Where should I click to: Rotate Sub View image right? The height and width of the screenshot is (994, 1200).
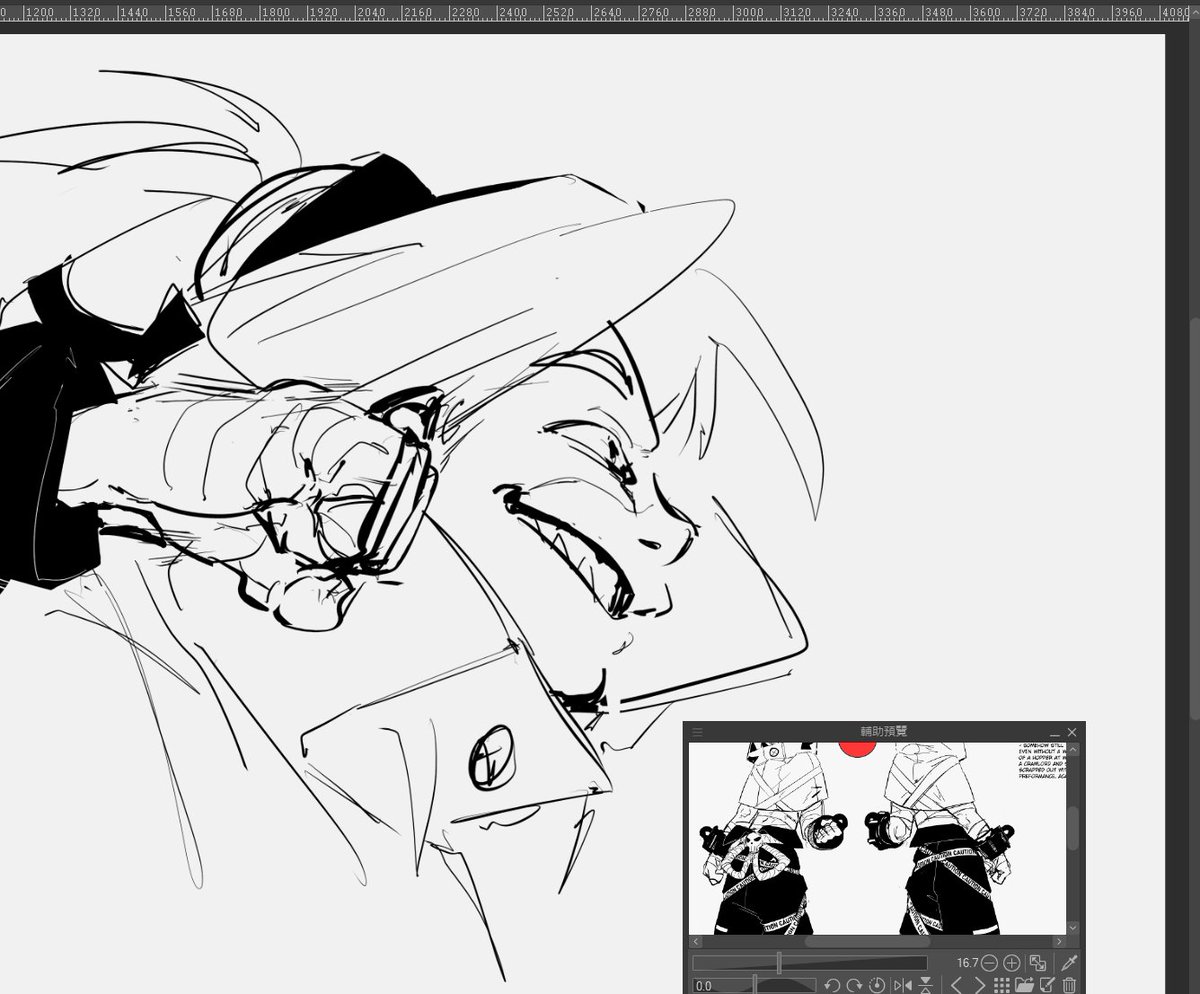(854, 985)
